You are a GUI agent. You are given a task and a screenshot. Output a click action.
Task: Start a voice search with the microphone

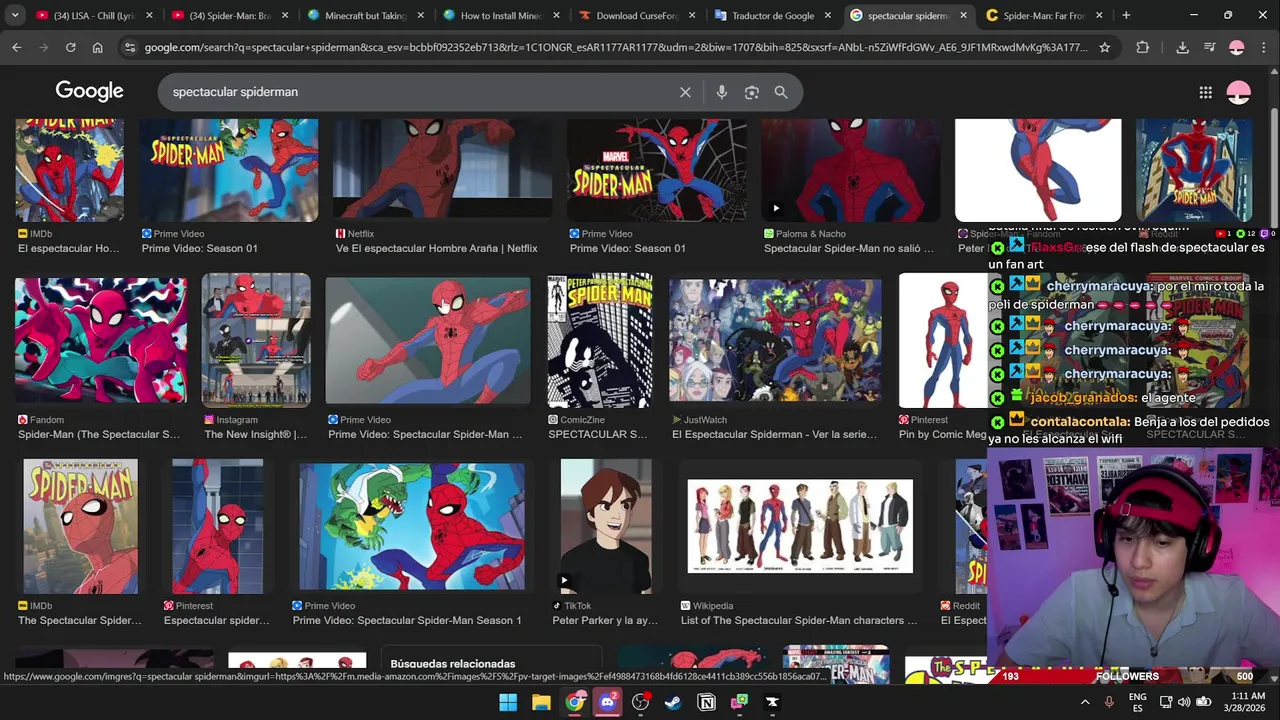click(722, 92)
